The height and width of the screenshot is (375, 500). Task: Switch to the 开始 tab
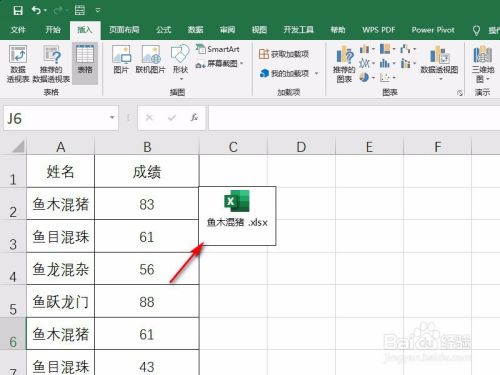point(53,30)
